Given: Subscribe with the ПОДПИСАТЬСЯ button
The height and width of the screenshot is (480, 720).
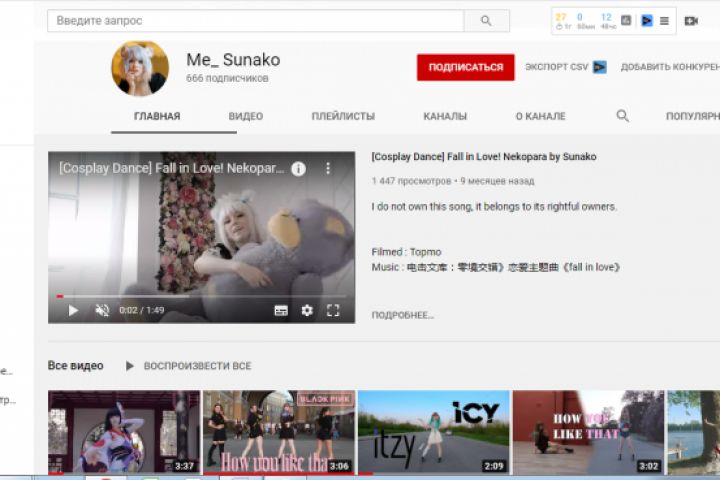Looking at the screenshot, I should [x=466, y=67].
